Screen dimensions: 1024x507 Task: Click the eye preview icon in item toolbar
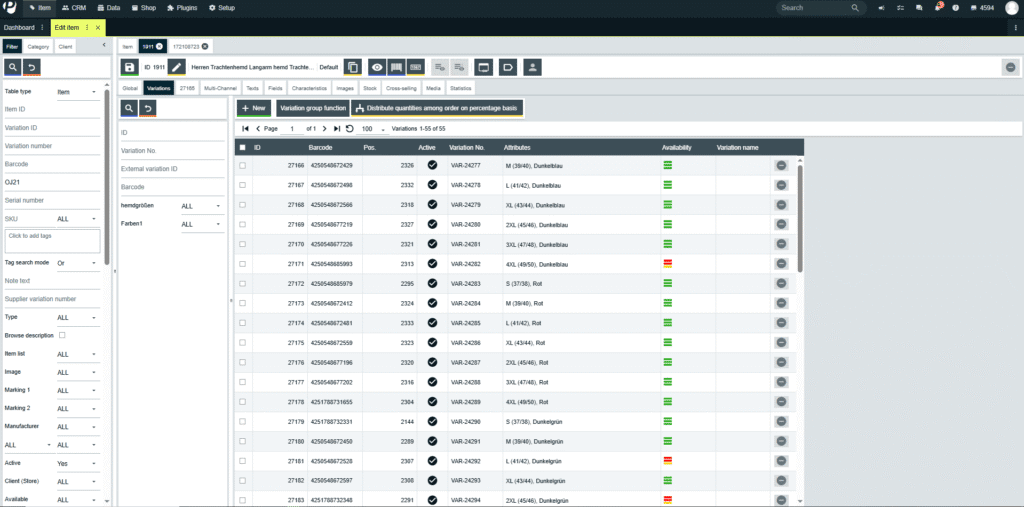(377, 67)
